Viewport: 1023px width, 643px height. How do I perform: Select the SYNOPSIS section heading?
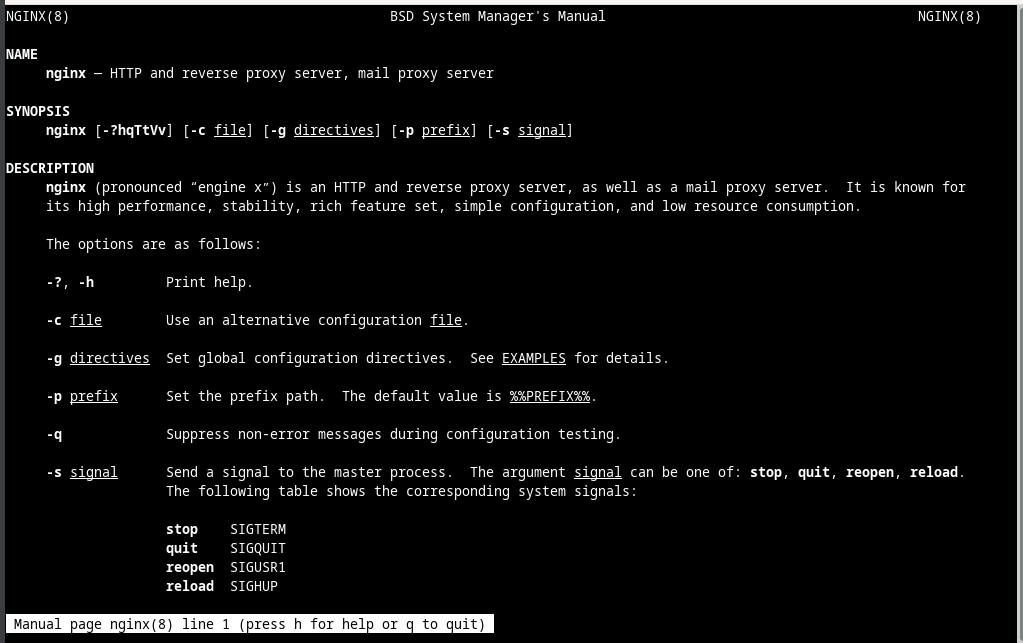38,111
